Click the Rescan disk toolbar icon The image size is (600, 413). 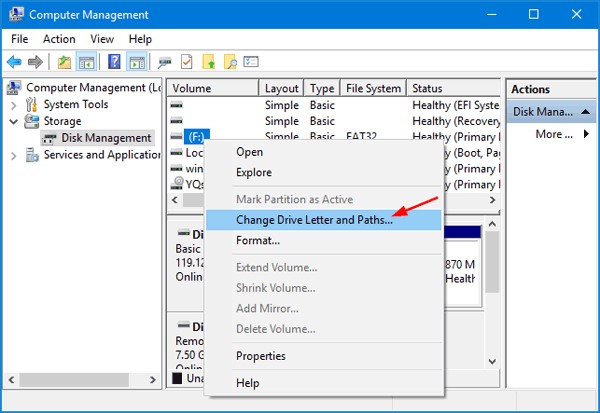(x=163, y=62)
